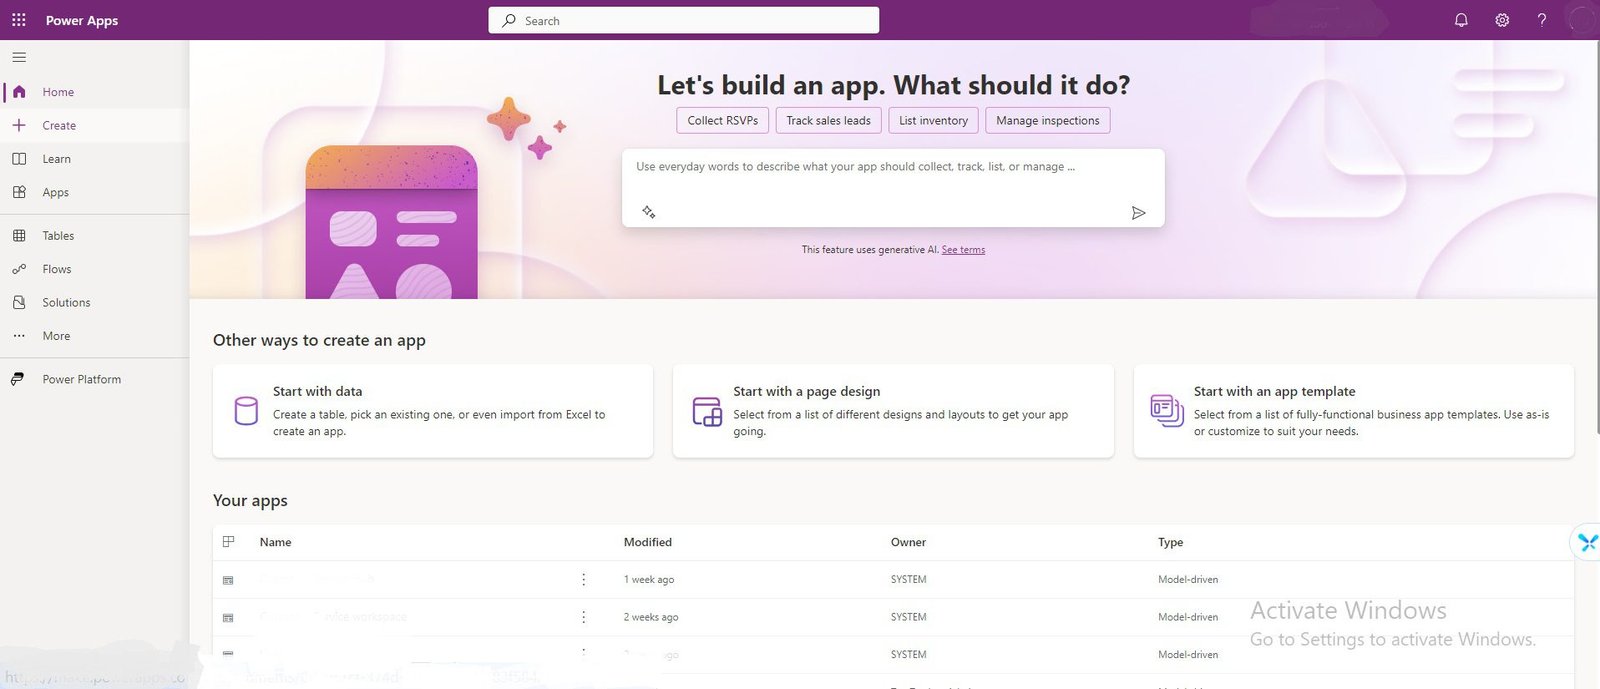Choose the Track sales leads suggestion
1600x689 pixels.
point(829,120)
